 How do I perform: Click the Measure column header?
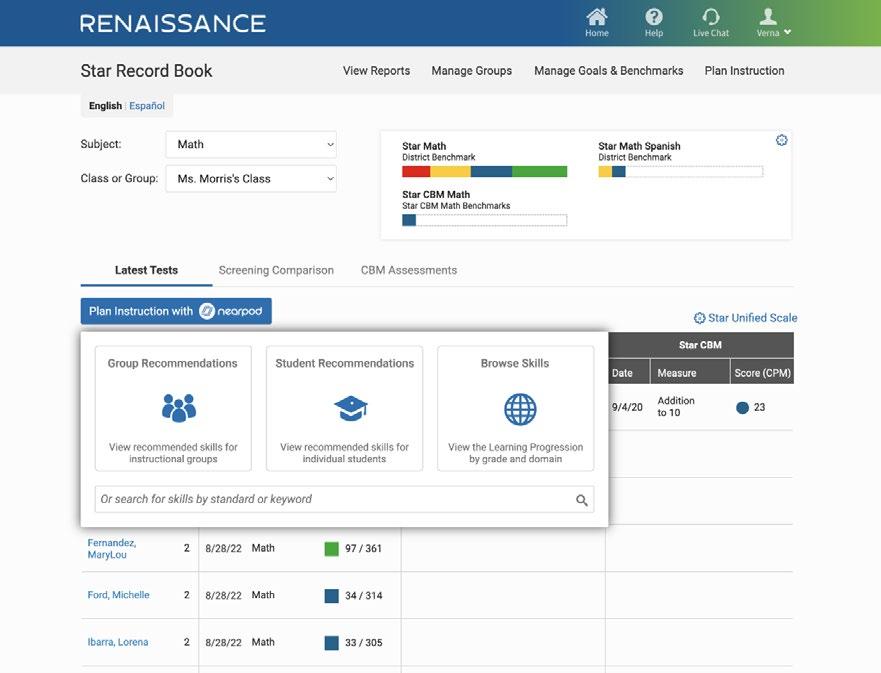(x=689, y=372)
